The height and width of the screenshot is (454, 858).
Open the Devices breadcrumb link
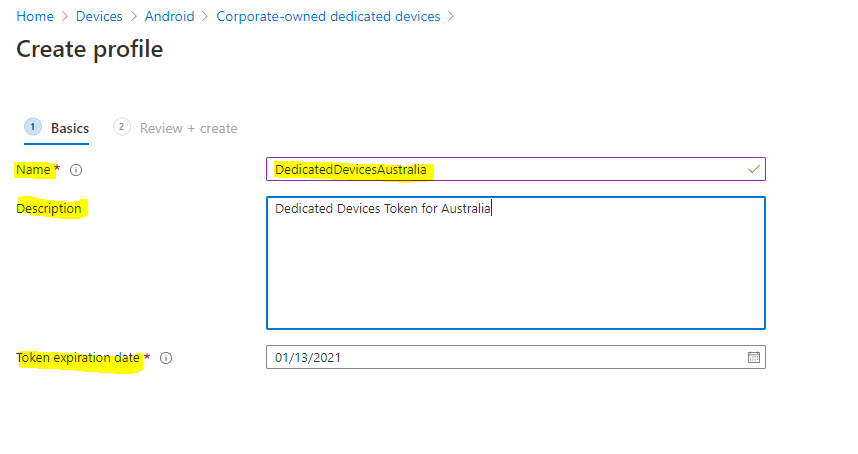click(99, 17)
